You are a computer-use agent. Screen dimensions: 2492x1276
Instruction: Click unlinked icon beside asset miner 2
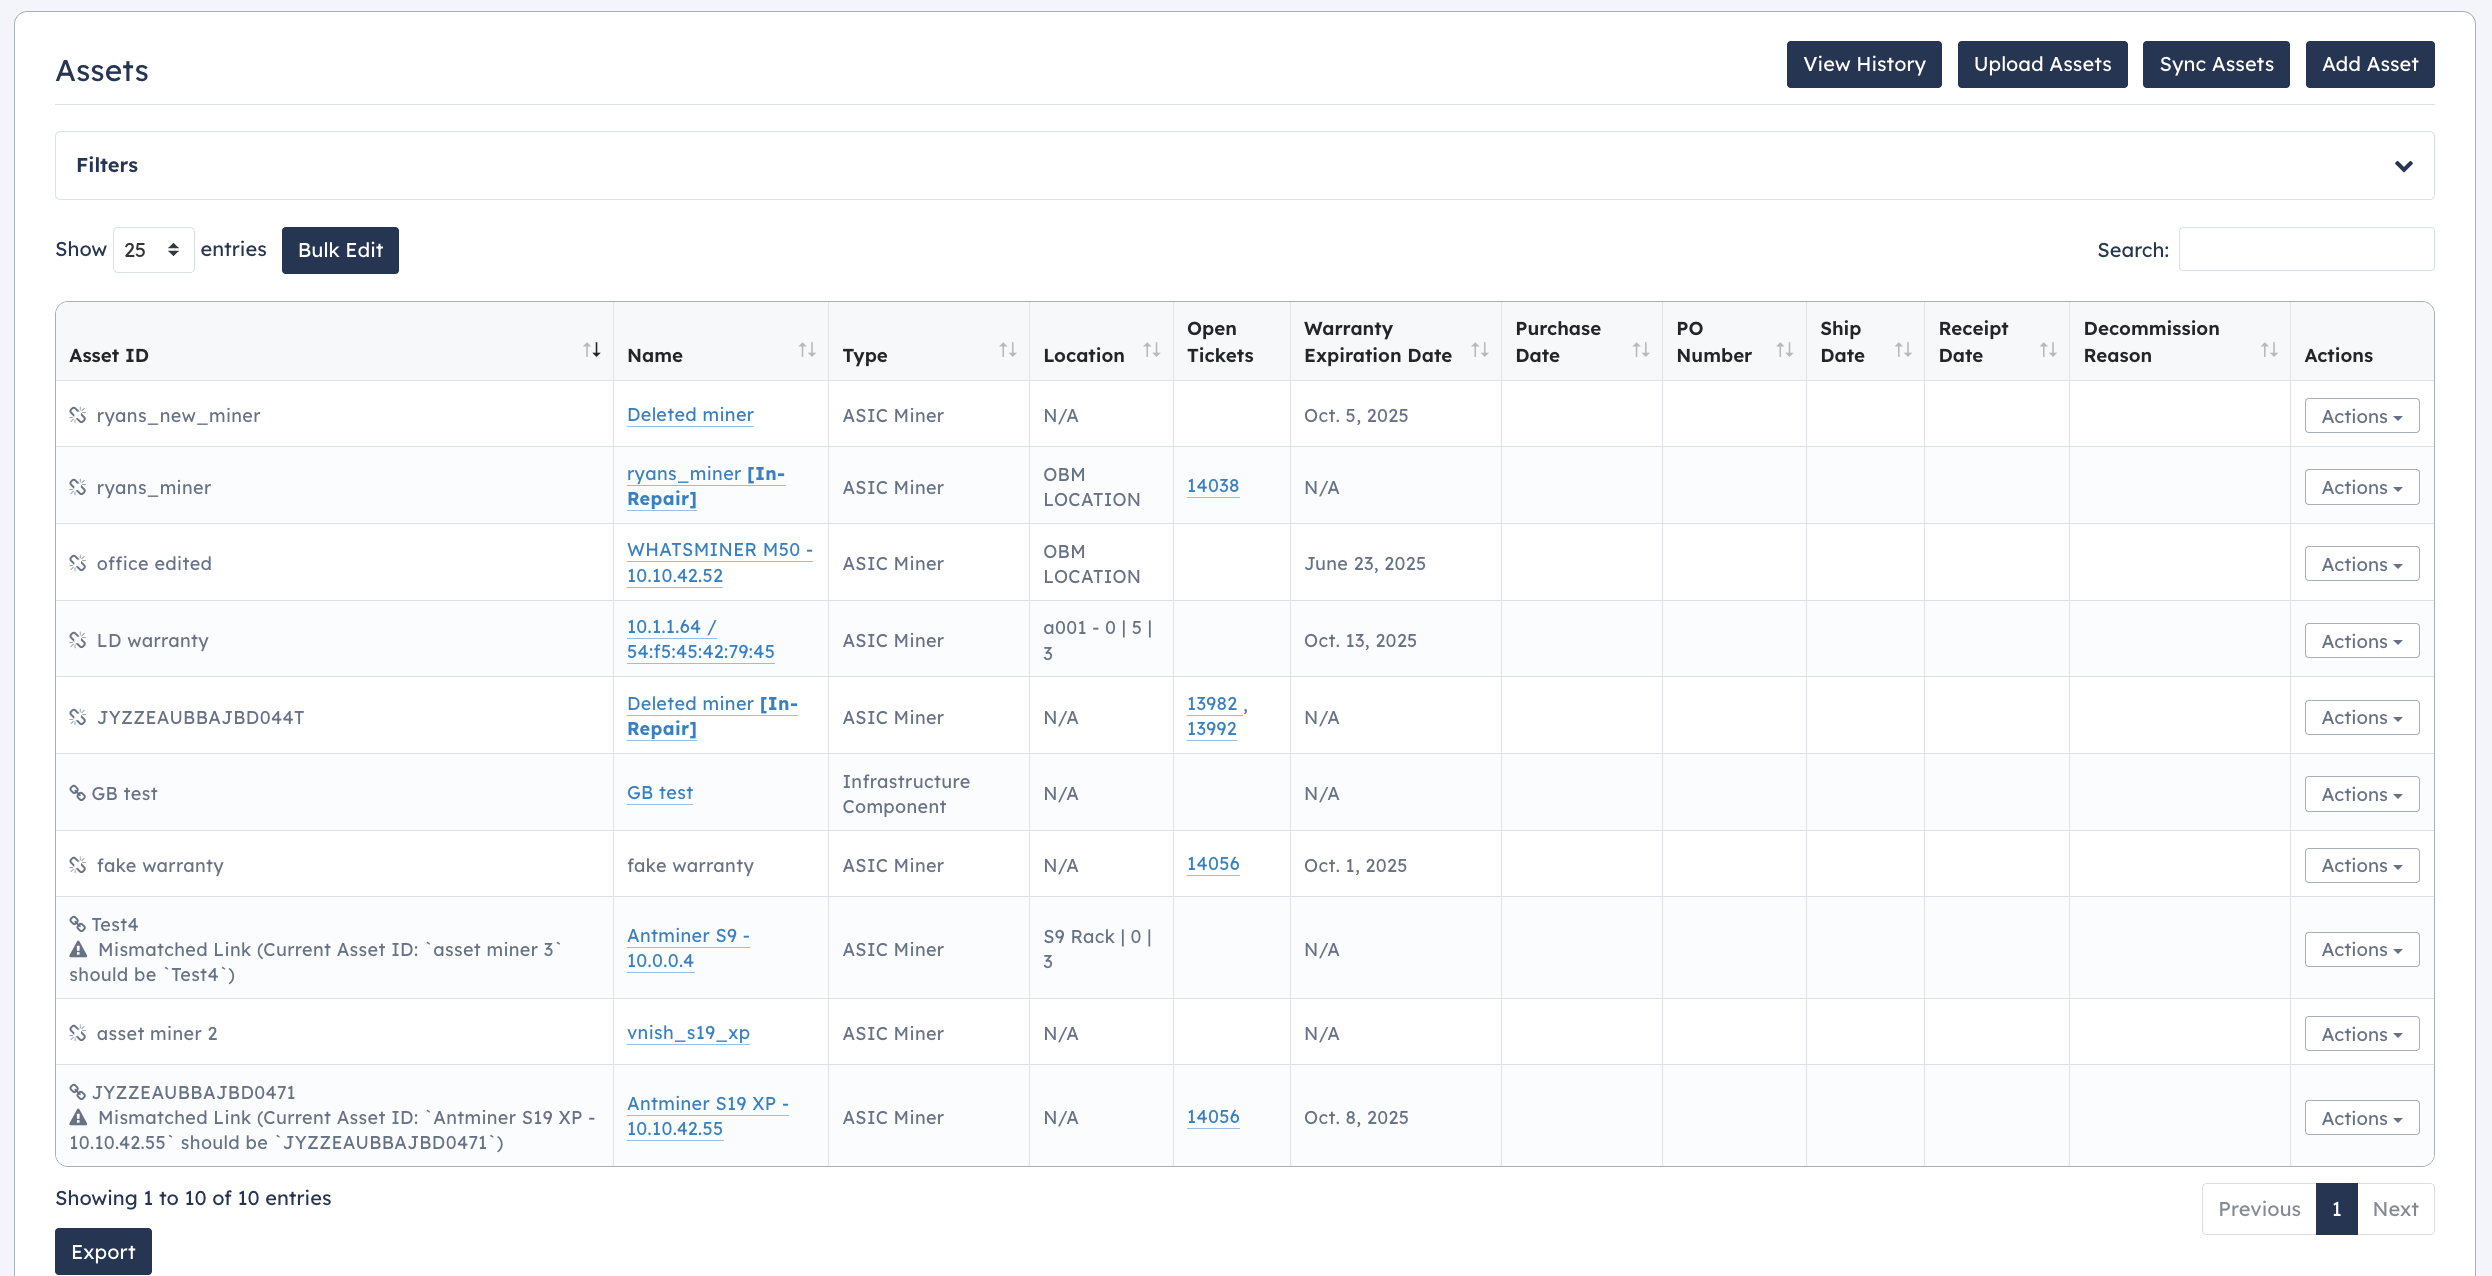[78, 1033]
